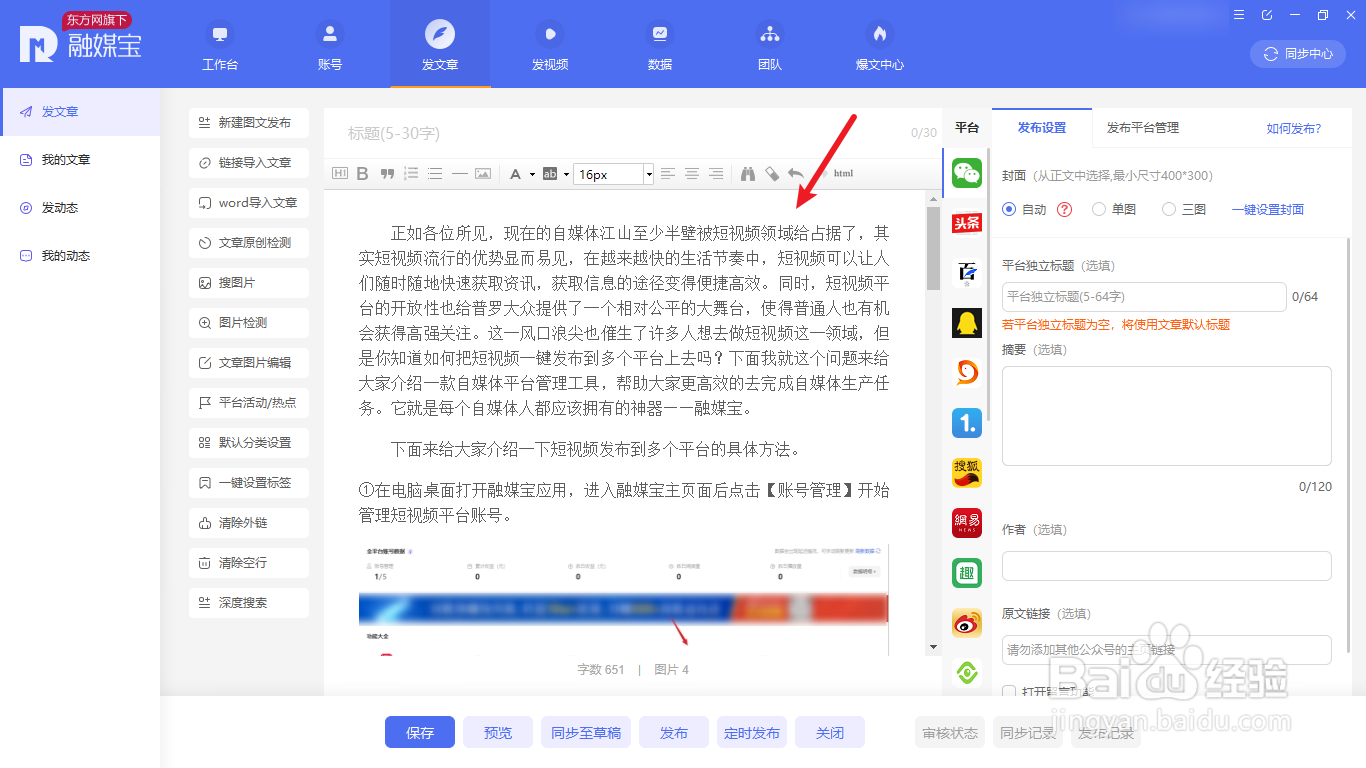Align text right in editor
Viewport: 1366px width, 768px height.
[716, 174]
